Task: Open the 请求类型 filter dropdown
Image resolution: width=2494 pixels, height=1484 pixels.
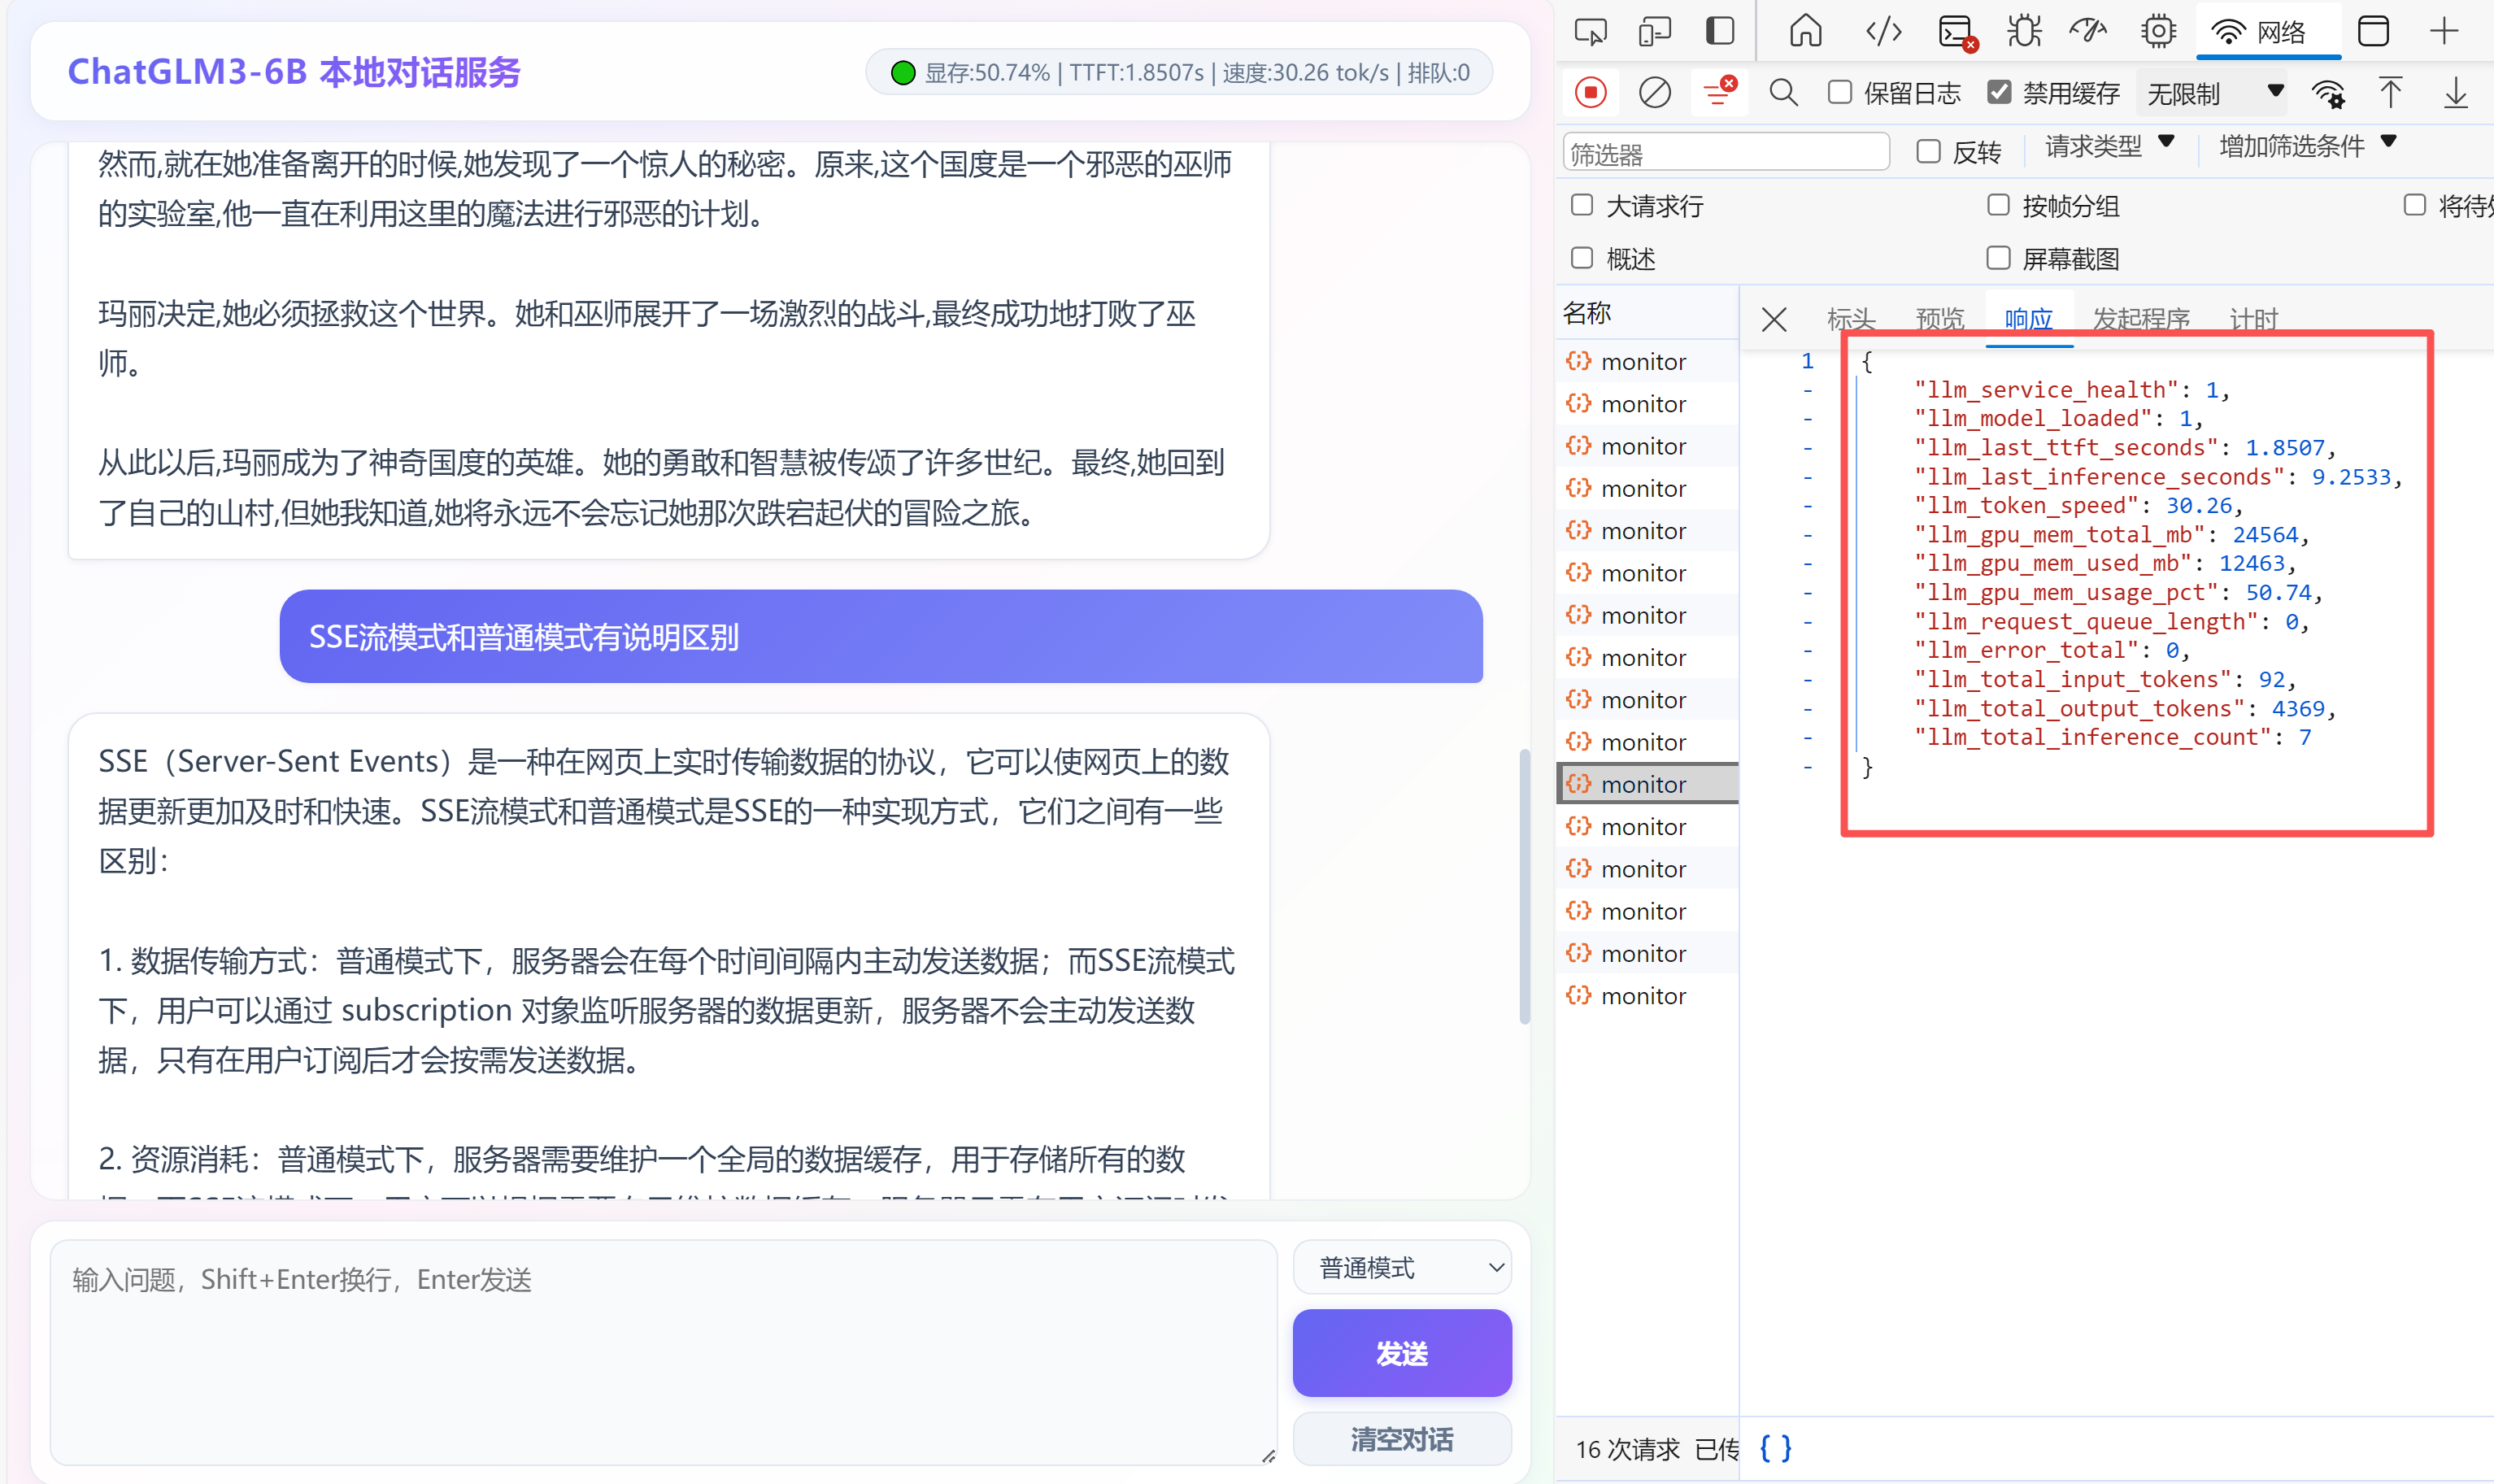Action: tap(2109, 147)
